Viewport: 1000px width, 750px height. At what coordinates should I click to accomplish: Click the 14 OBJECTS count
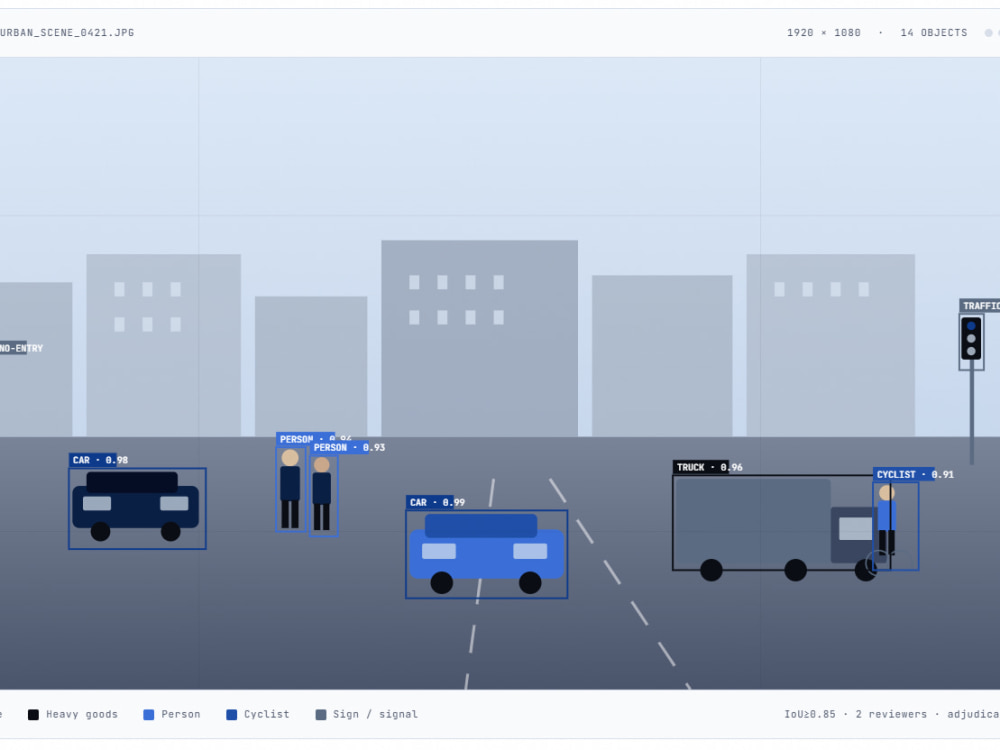[x=934, y=33]
